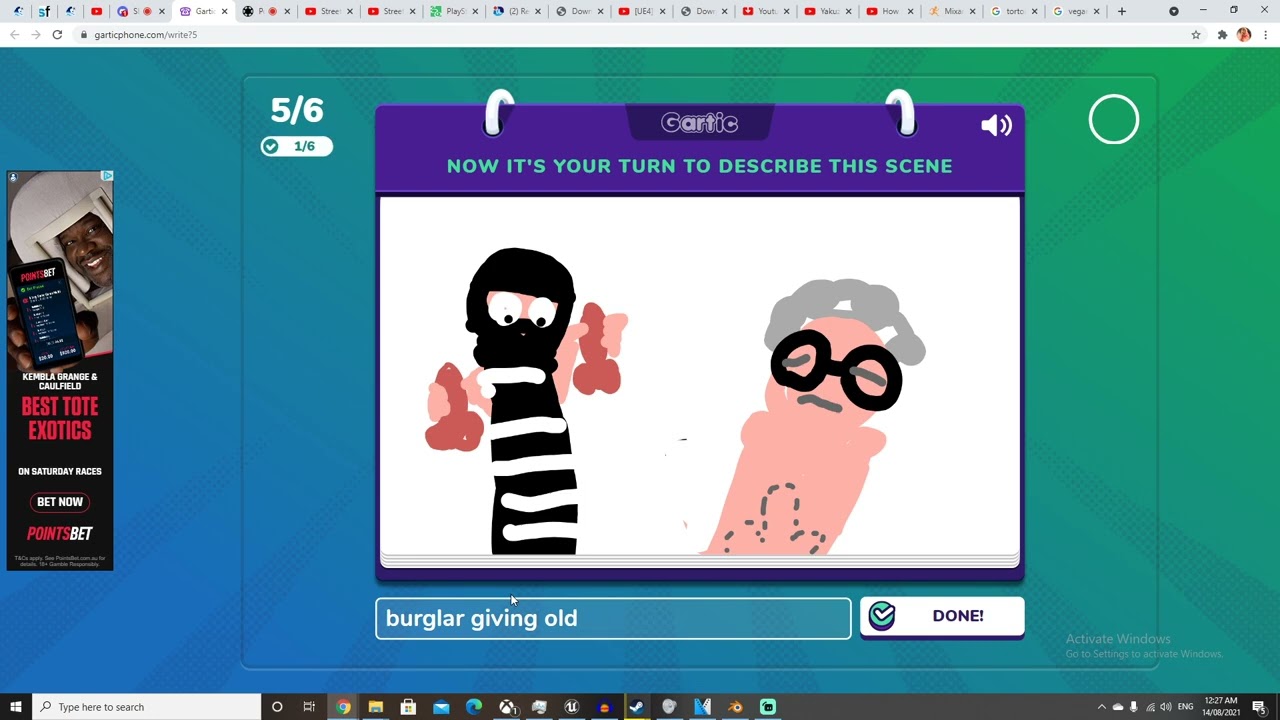
Task: Click the Gartic logo on the notebook header
Action: point(699,123)
